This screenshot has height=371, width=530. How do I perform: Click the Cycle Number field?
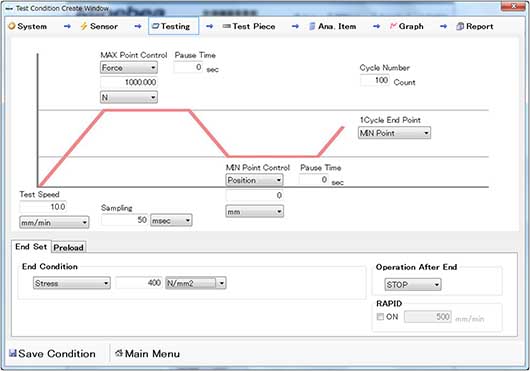375,80
